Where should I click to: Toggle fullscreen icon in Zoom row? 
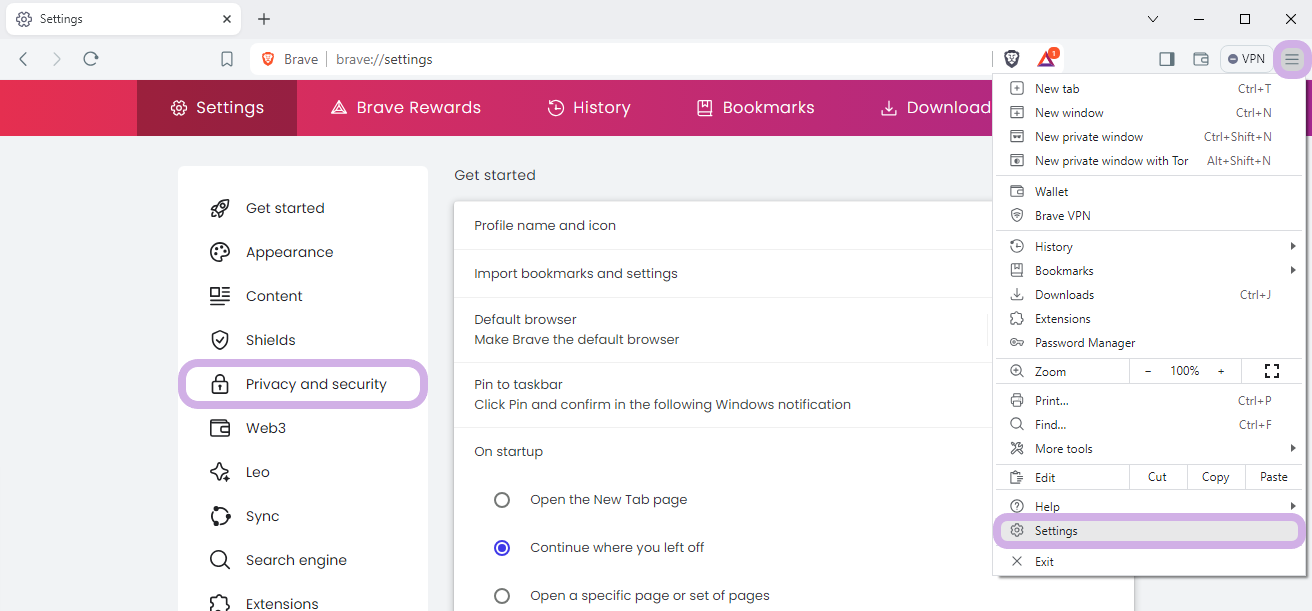(x=1272, y=371)
